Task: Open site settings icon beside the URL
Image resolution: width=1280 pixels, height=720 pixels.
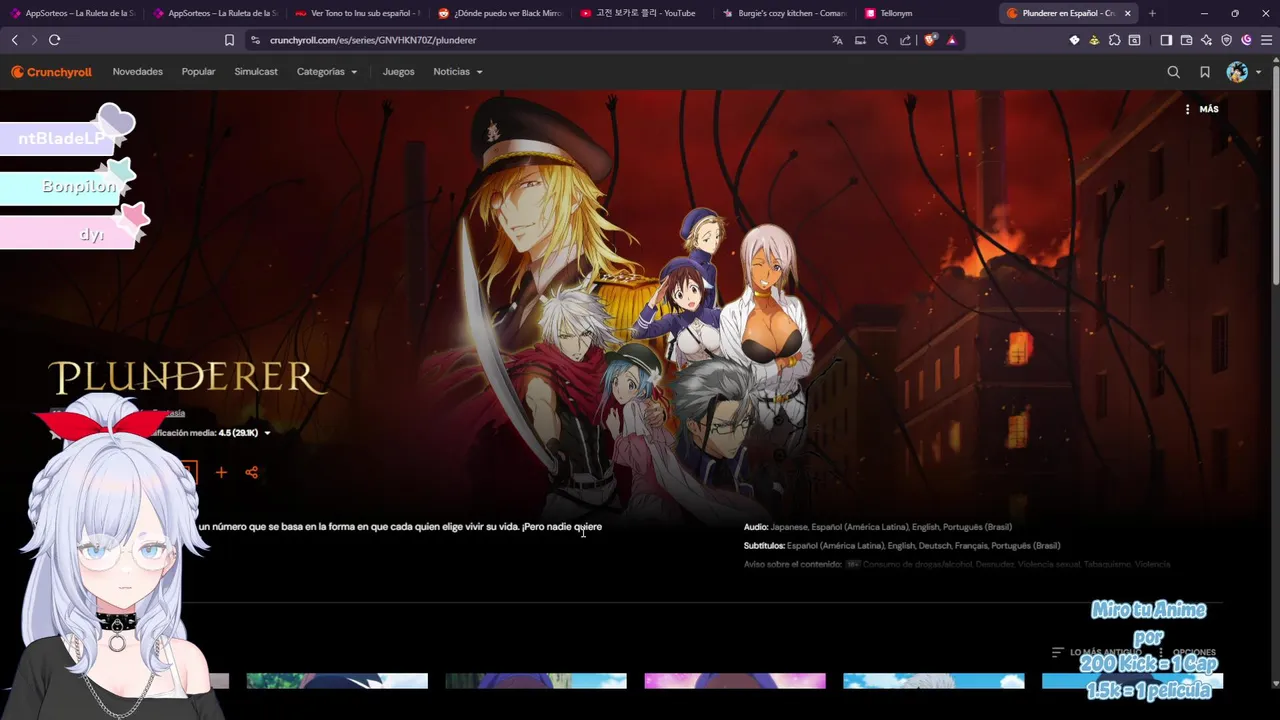Action: point(255,40)
